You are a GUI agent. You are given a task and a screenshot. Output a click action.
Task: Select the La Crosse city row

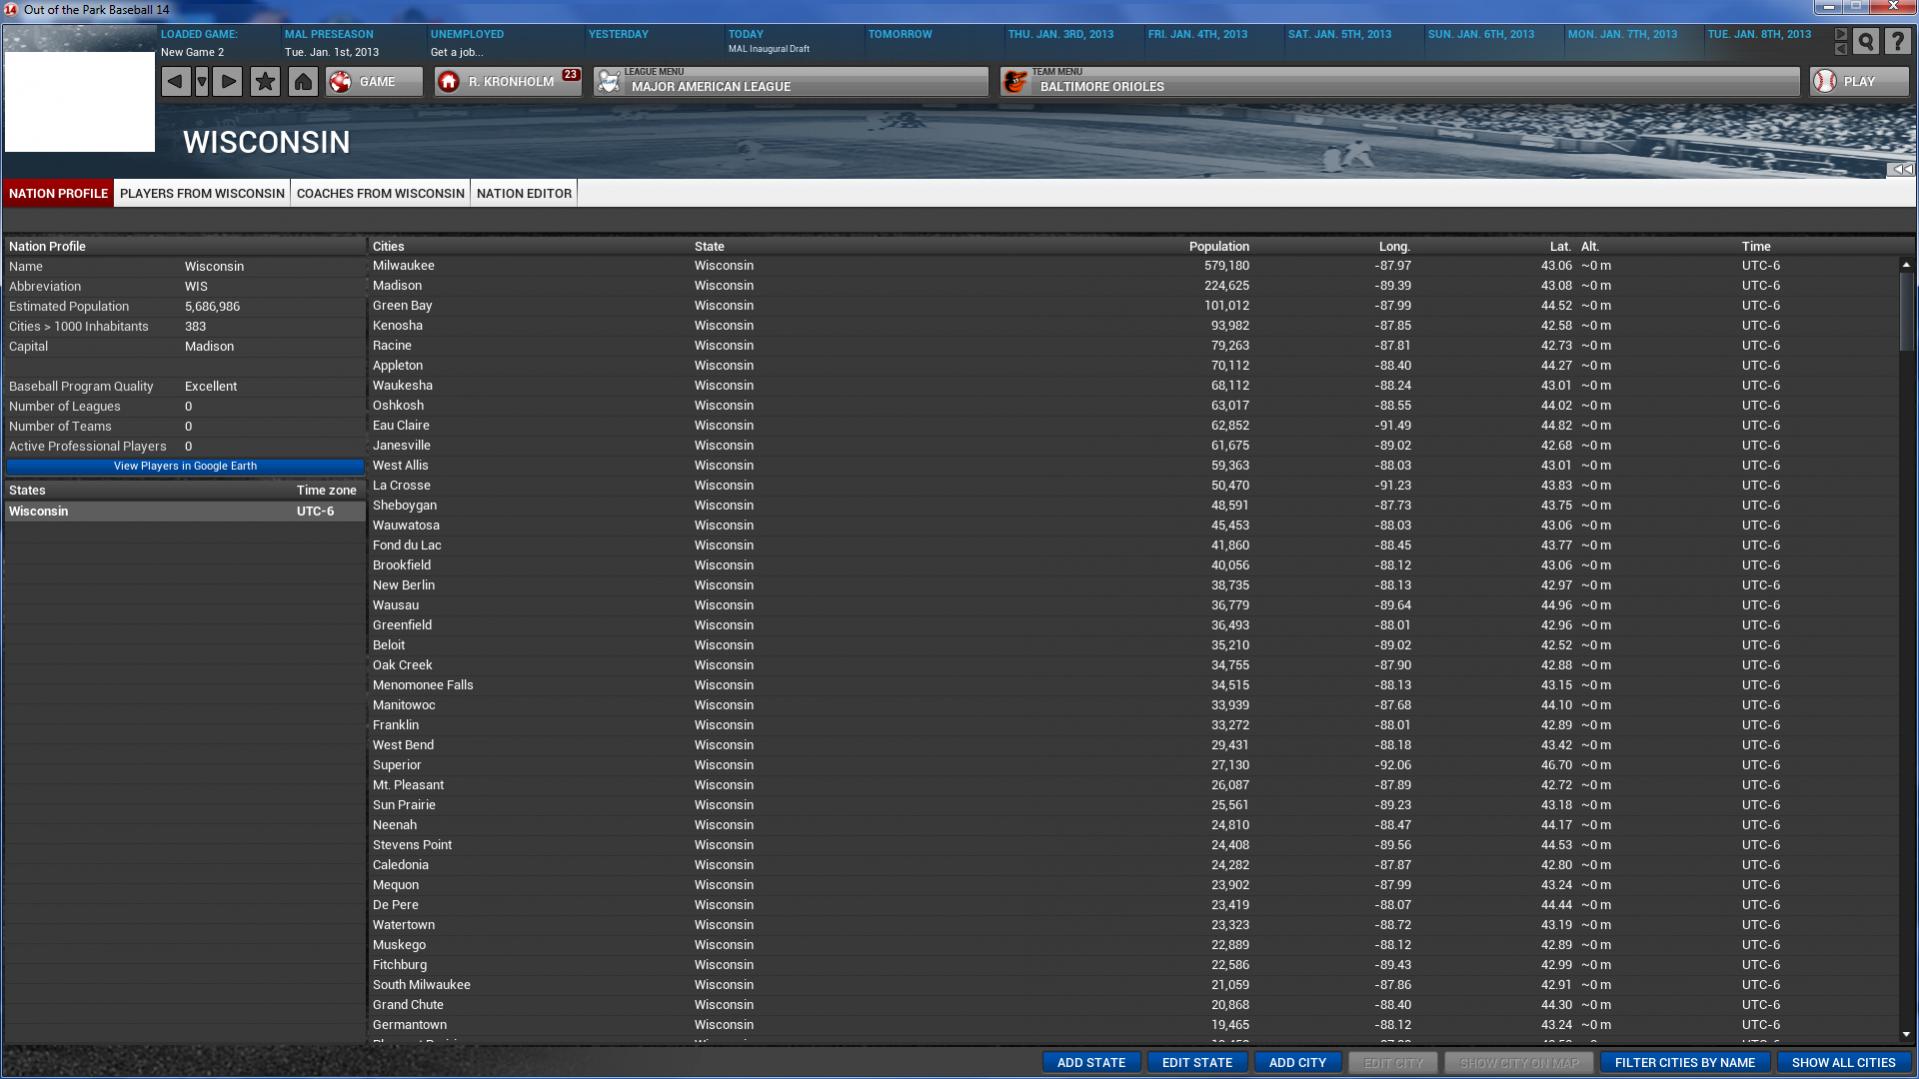point(1134,486)
